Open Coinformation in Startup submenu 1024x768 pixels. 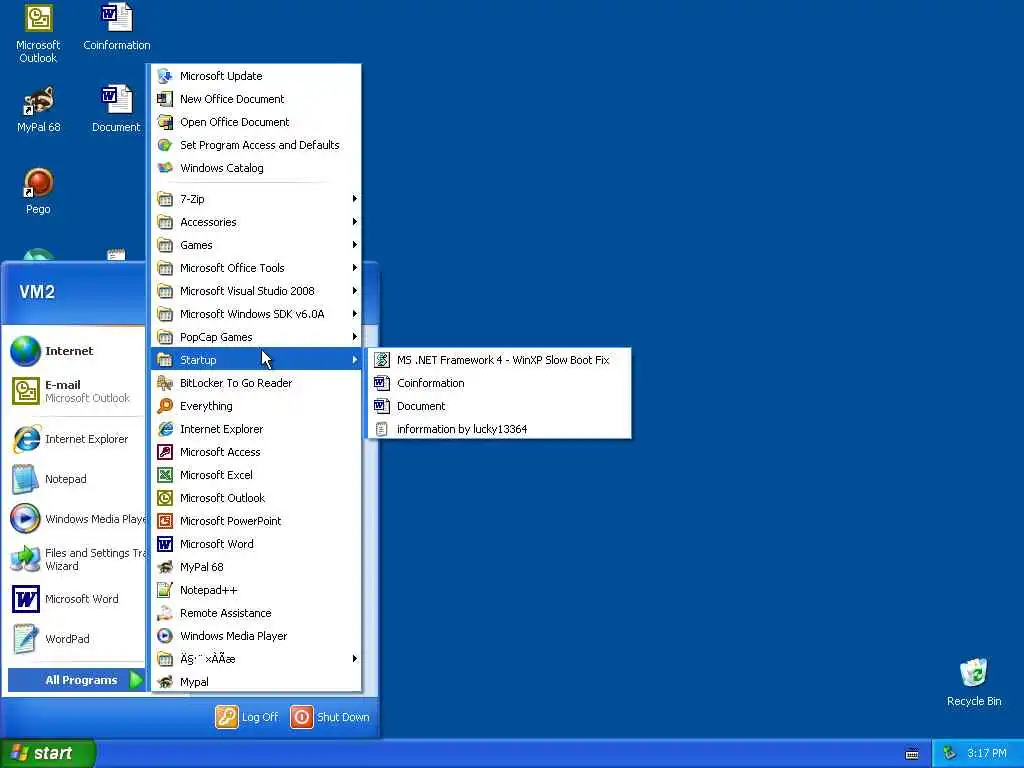click(x=500, y=383)
